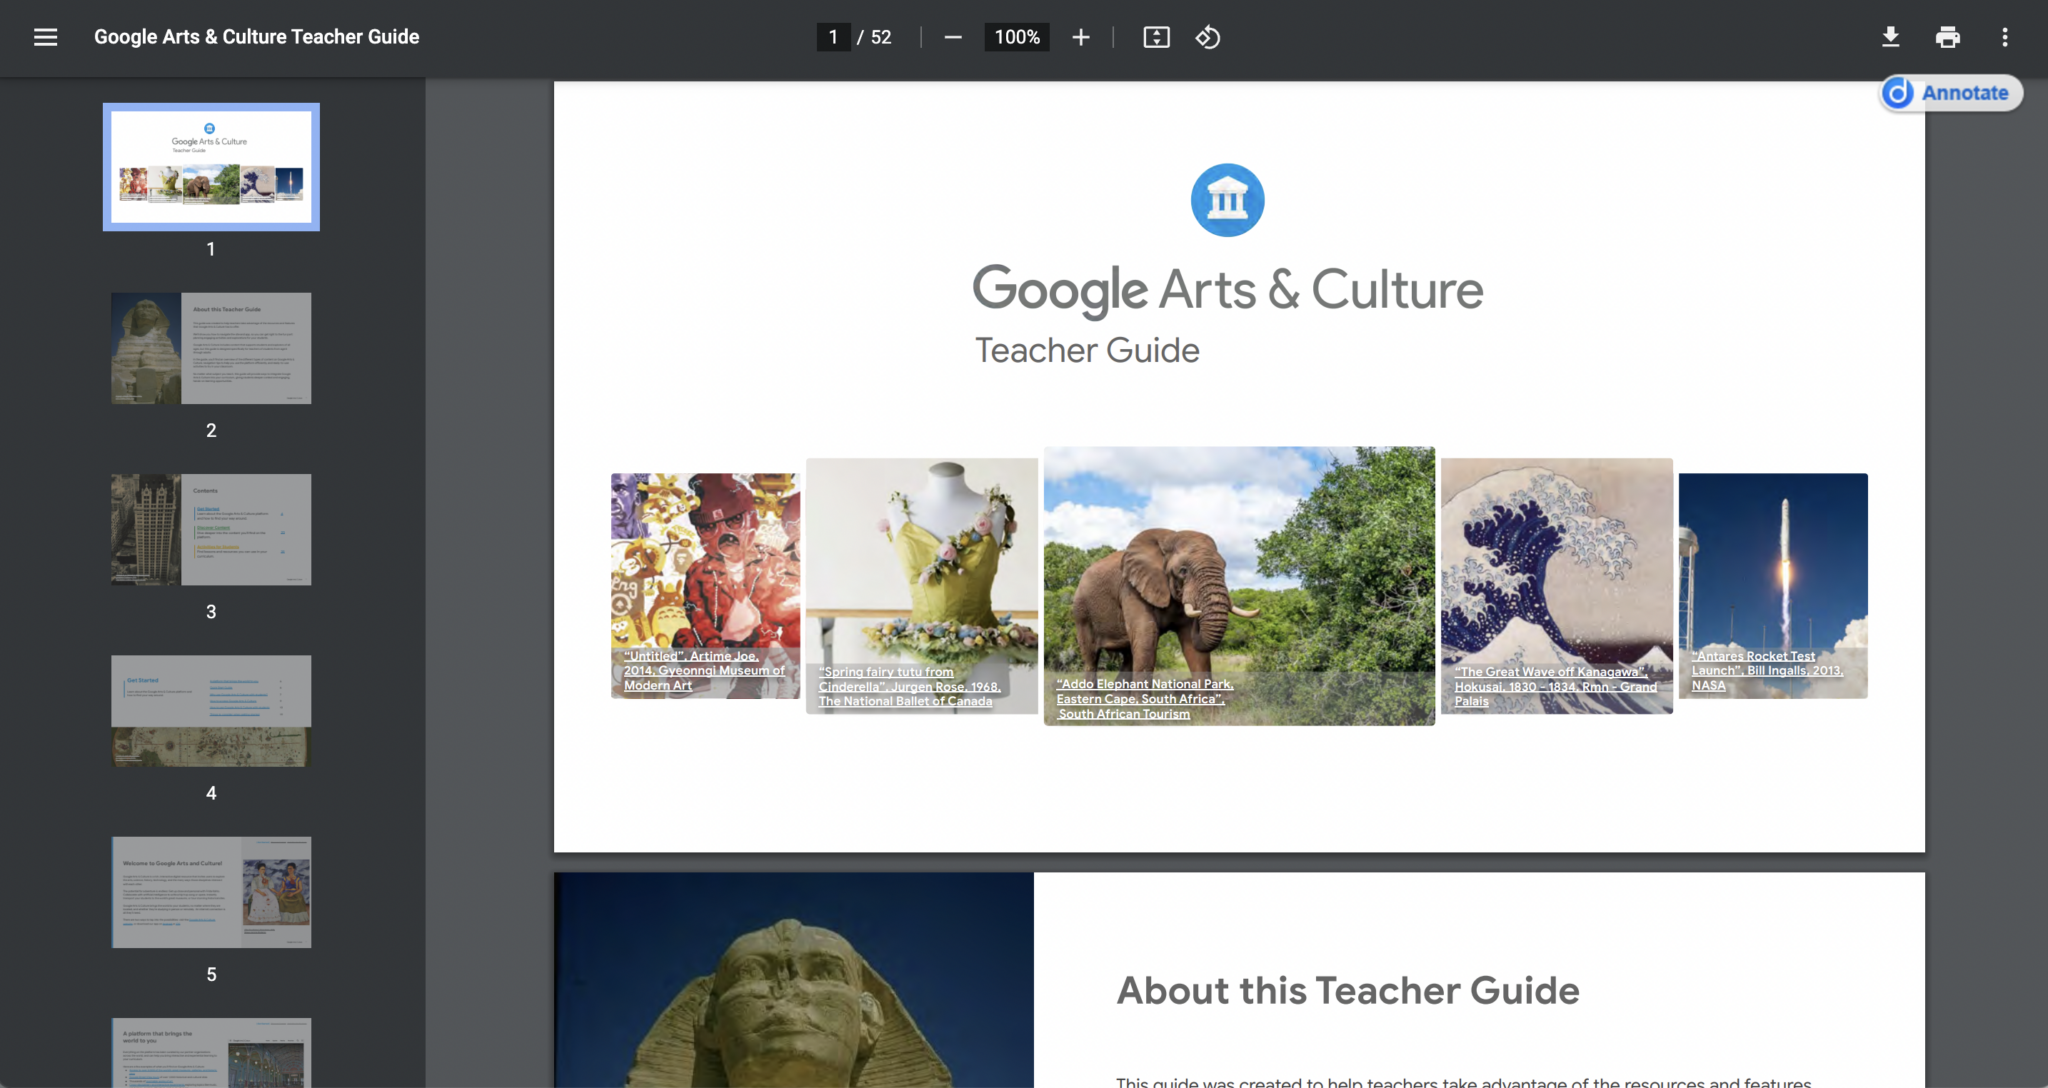This screenshot has width=2048, height=1088.
Task: Click the 100% zoom level field
Action: [x=1017, y=37]
